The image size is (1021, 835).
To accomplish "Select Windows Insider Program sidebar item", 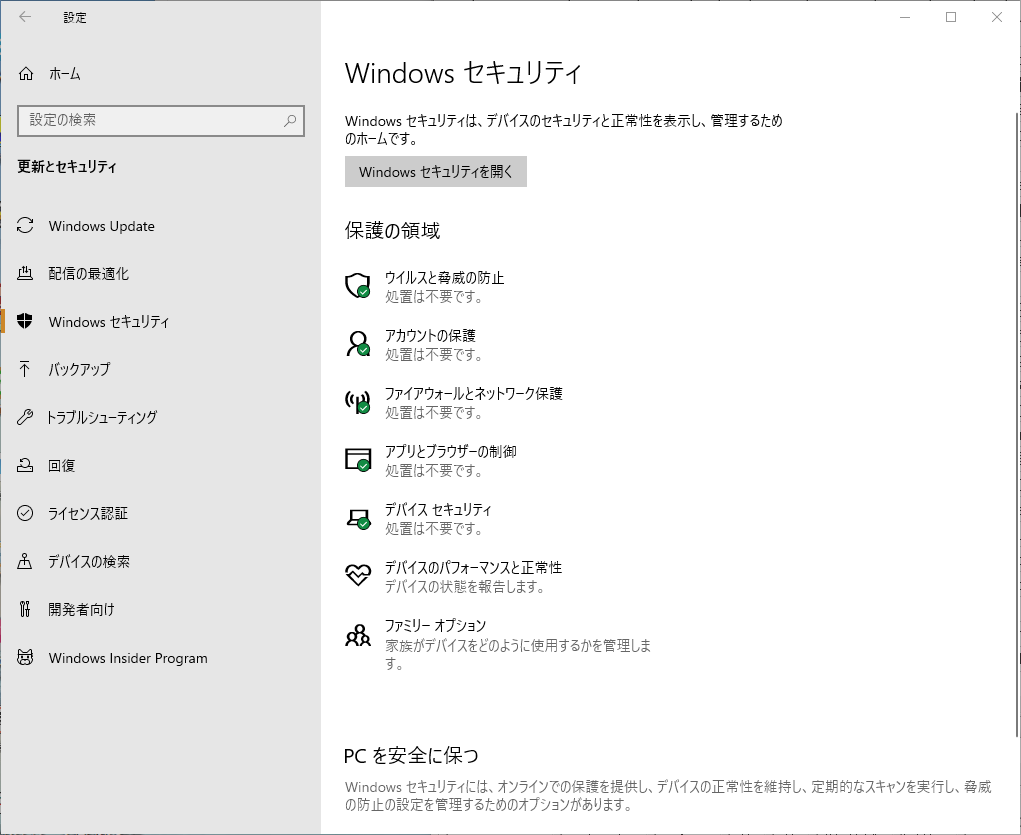I will (x=160, y=657).
